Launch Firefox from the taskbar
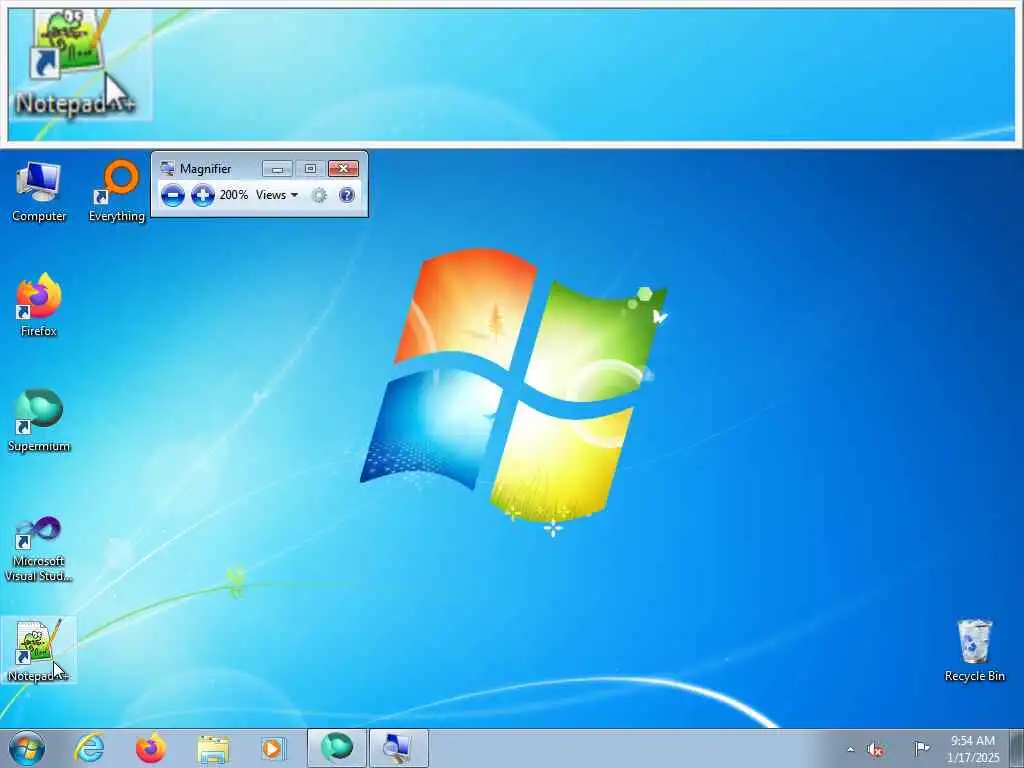The width and height of the screenshot is (1024, 768). point(150,748)
